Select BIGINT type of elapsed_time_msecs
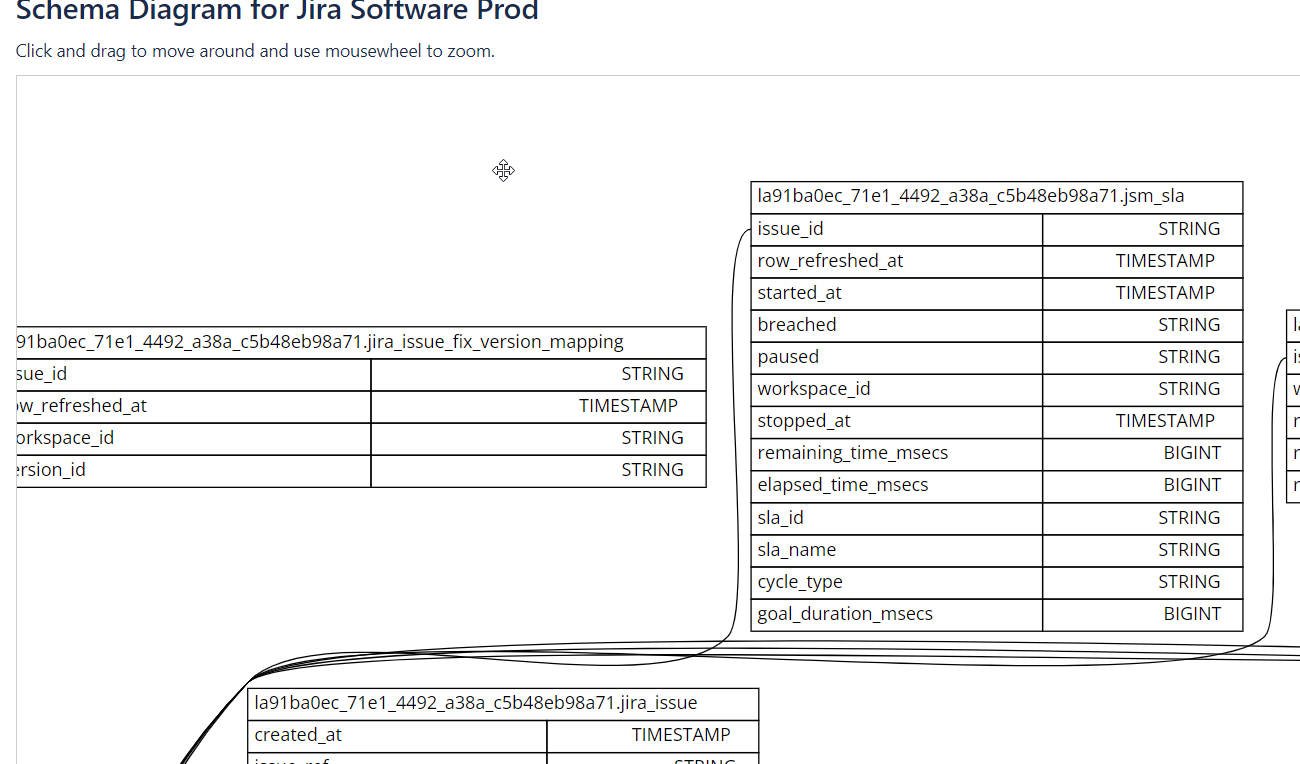 coord(1192,485)
